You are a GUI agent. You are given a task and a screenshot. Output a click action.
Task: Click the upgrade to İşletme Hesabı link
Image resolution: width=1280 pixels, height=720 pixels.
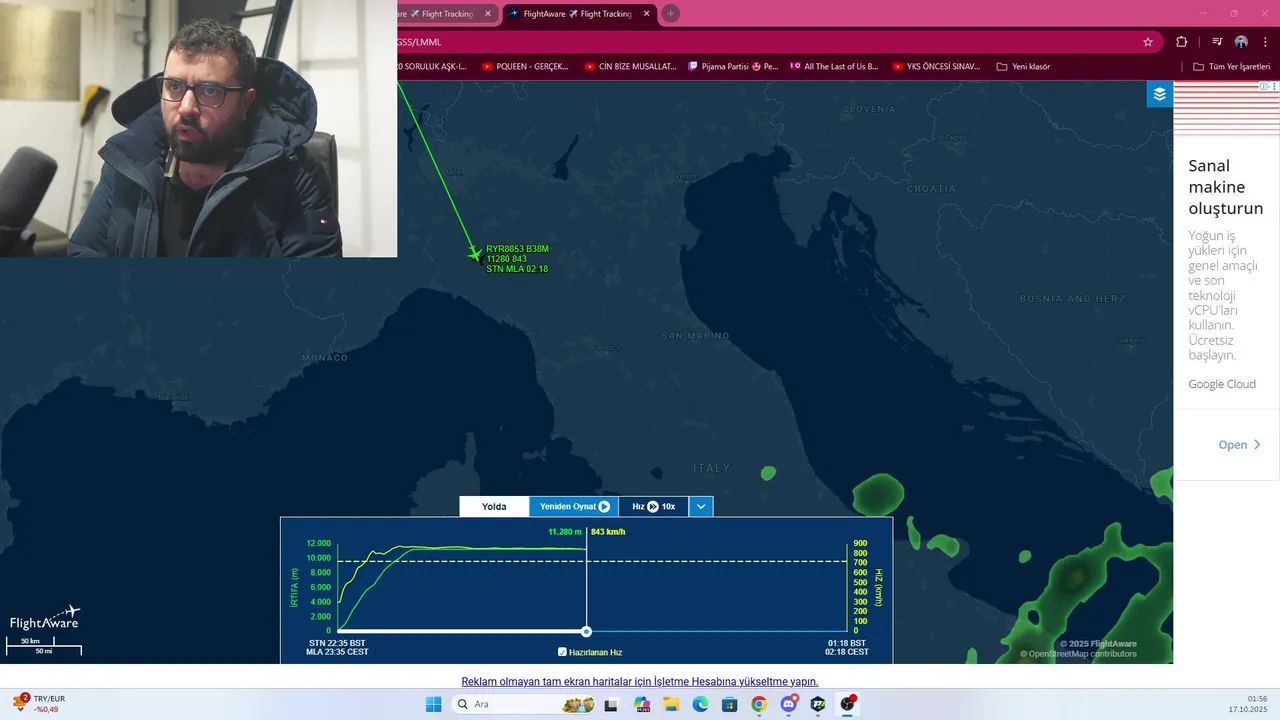click(639, 682)
